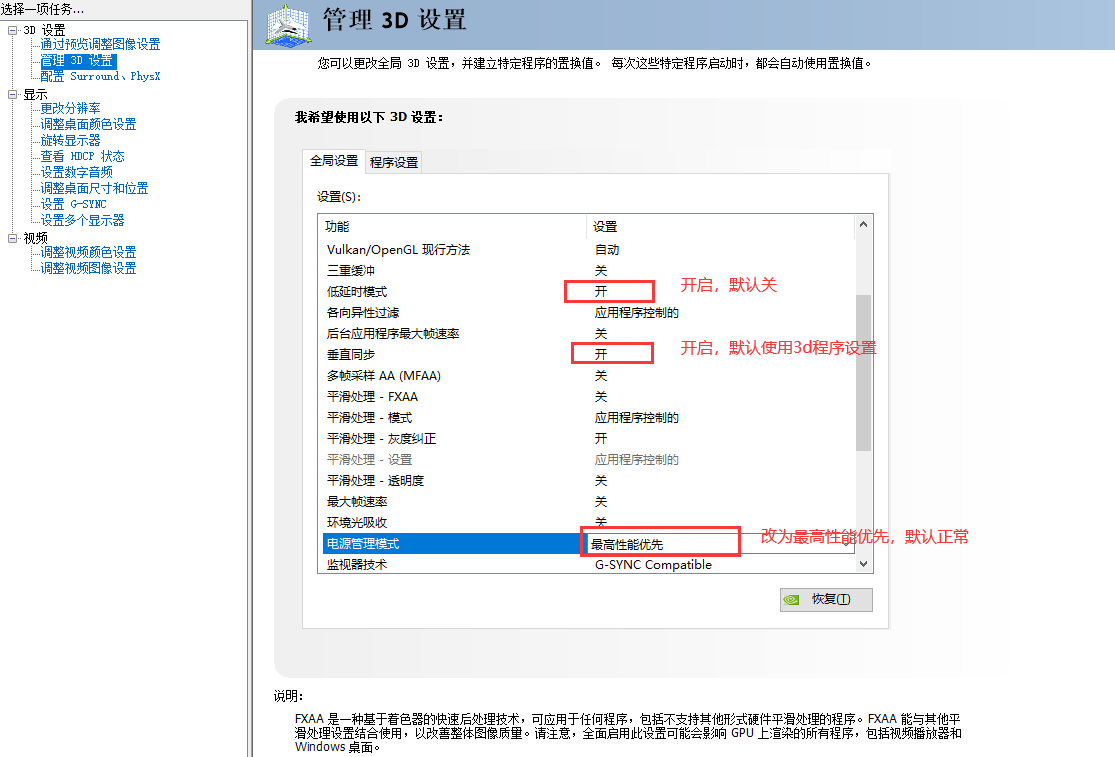Select the 平滑处理 - 透明度 row
The width and height of the screenshot is (1115, 757).
pos(589,481)
